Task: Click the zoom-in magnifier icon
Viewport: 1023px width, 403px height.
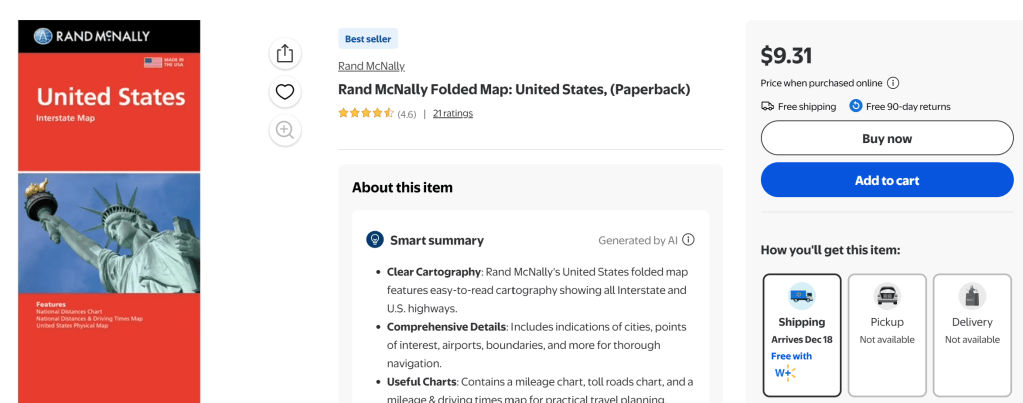Action: (285, 129)
